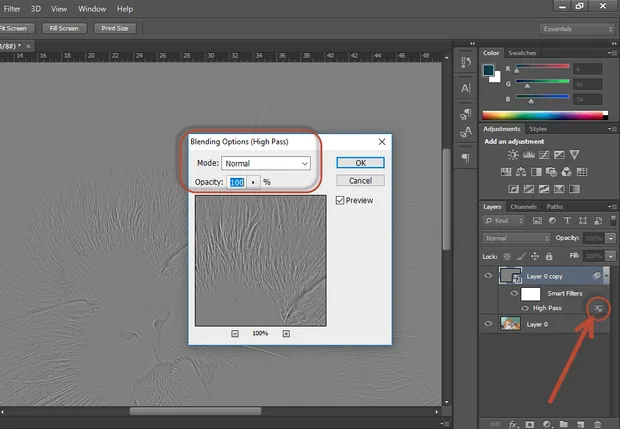Filter layers by adjustment layers icon

[x=552, y=221]
